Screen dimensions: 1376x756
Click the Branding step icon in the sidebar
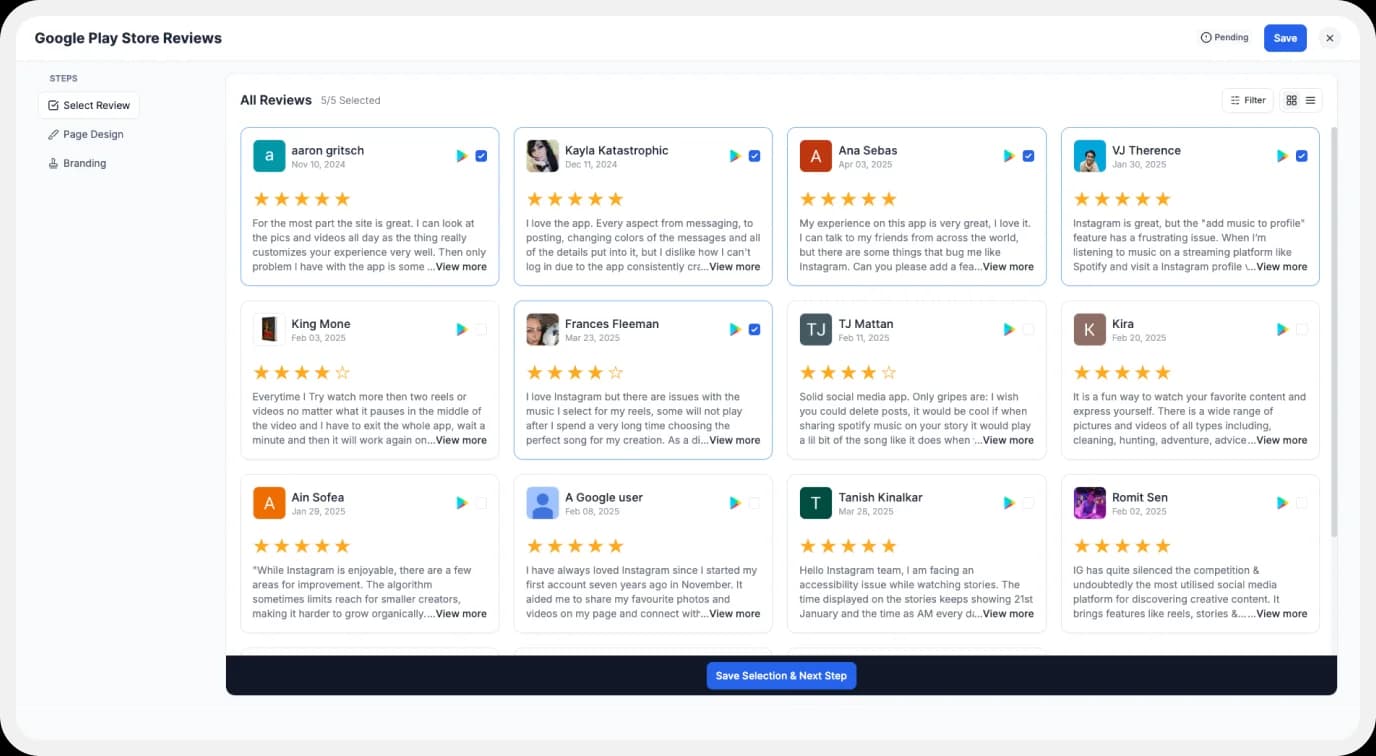pos(53,163)
